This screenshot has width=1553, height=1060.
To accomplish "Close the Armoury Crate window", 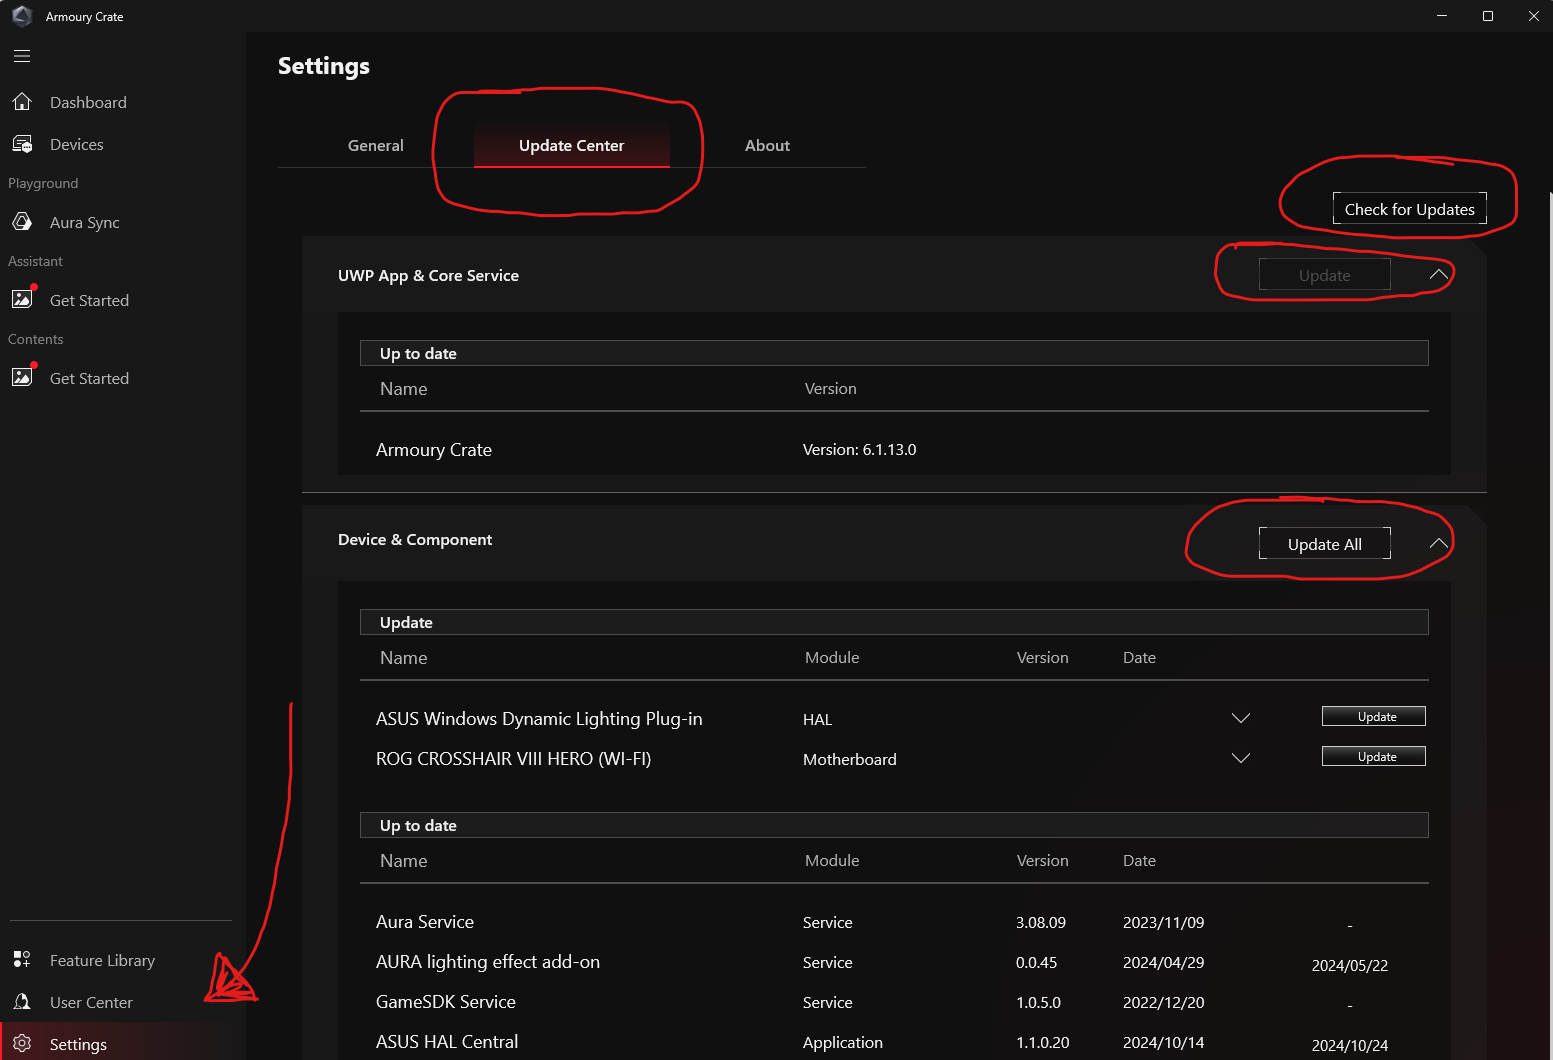I will coord(1533,16).
